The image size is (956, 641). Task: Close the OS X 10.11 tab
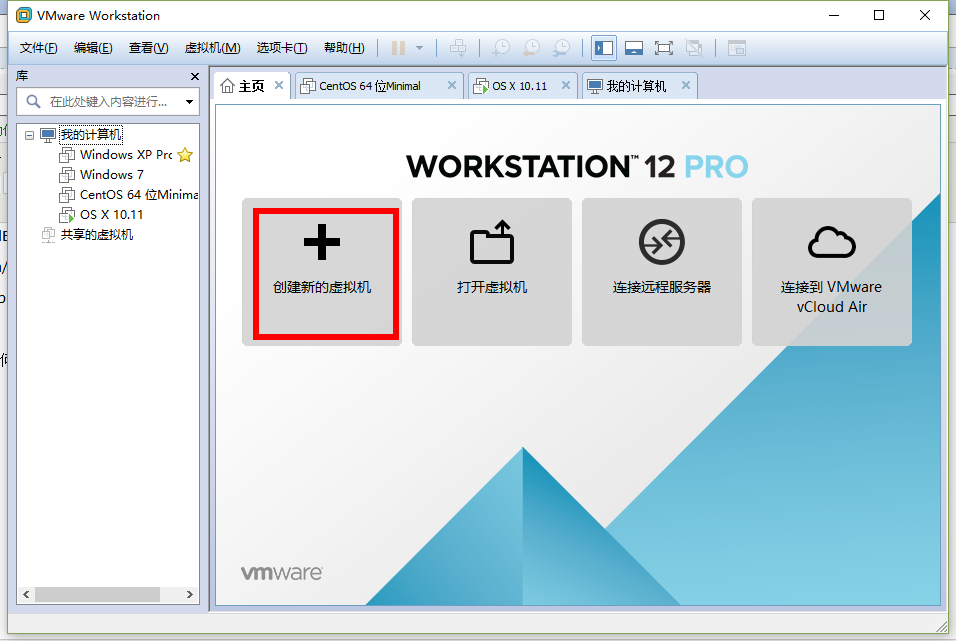coord(566,85)
